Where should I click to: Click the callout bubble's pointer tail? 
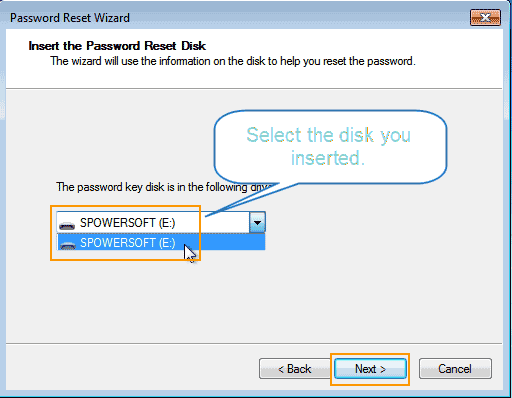[x=253, y=199]
